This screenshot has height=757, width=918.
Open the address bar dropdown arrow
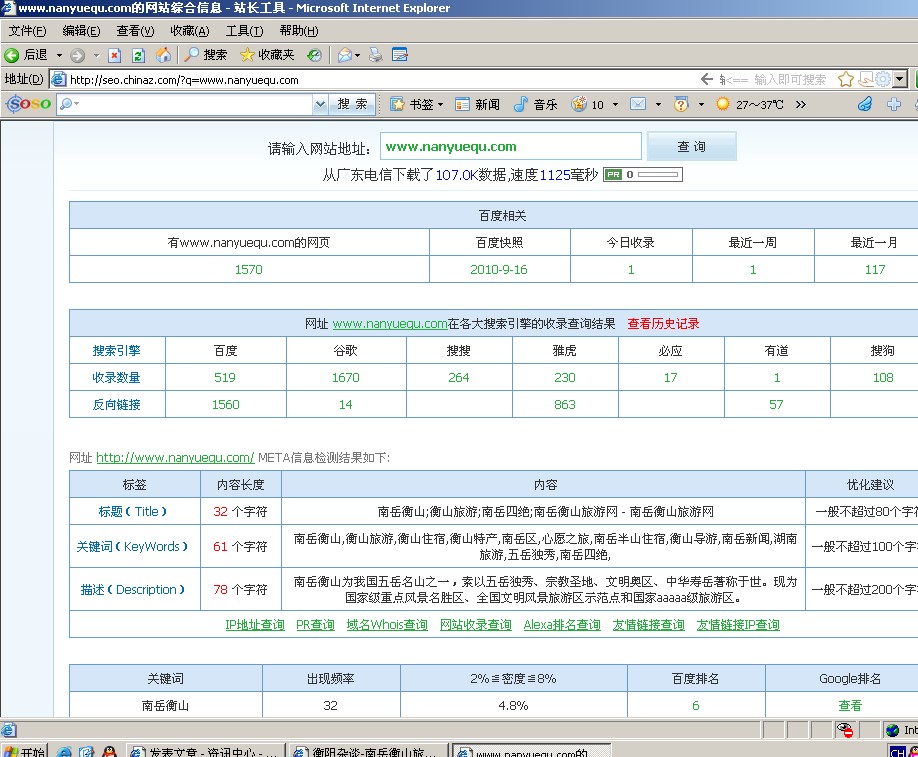[900, 79]
